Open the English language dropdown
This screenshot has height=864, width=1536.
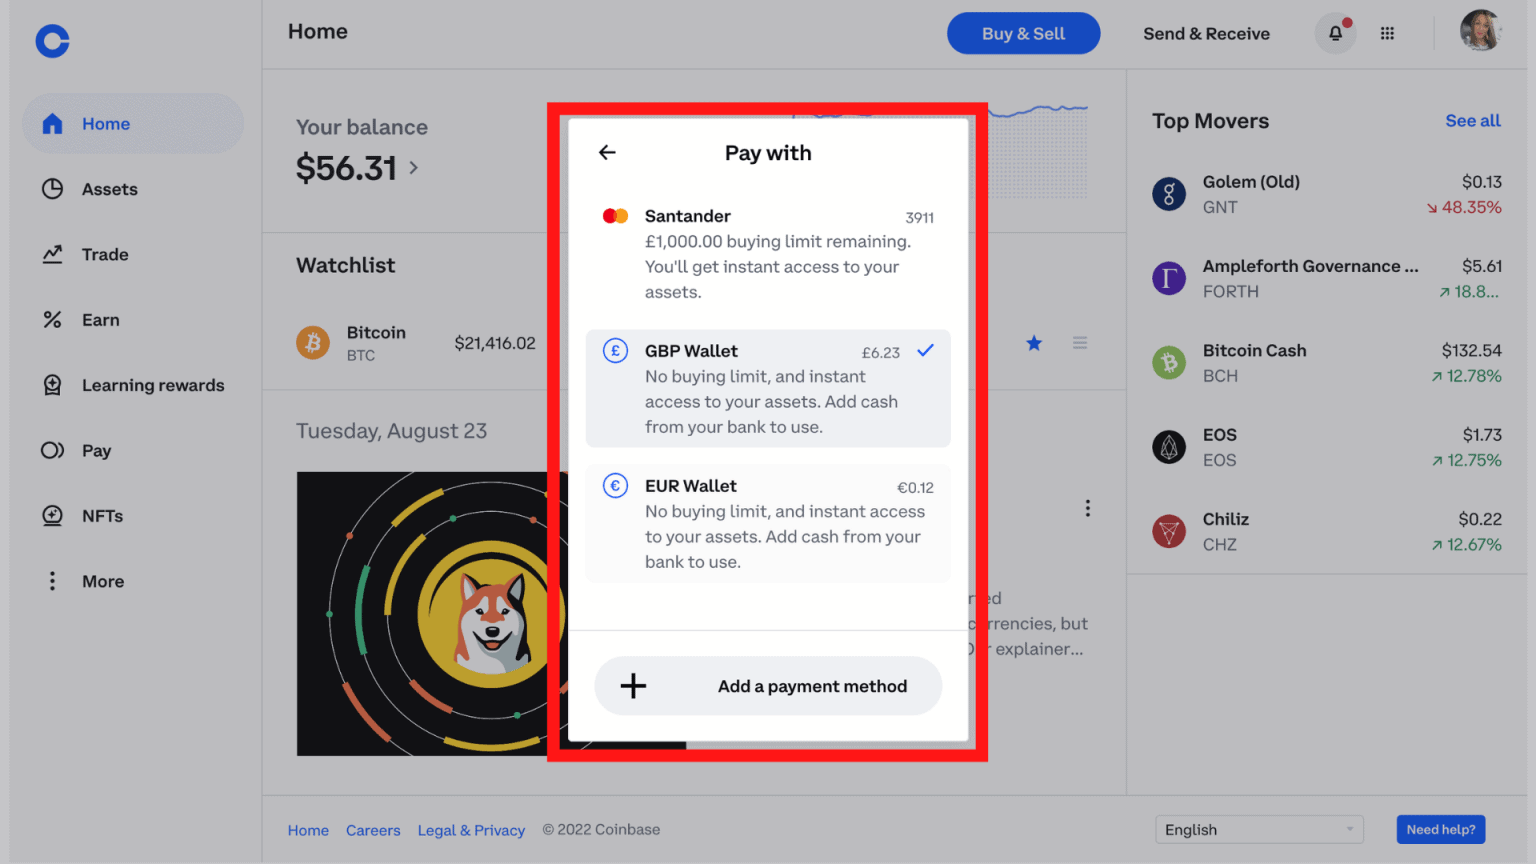(x=1259, y=830)
